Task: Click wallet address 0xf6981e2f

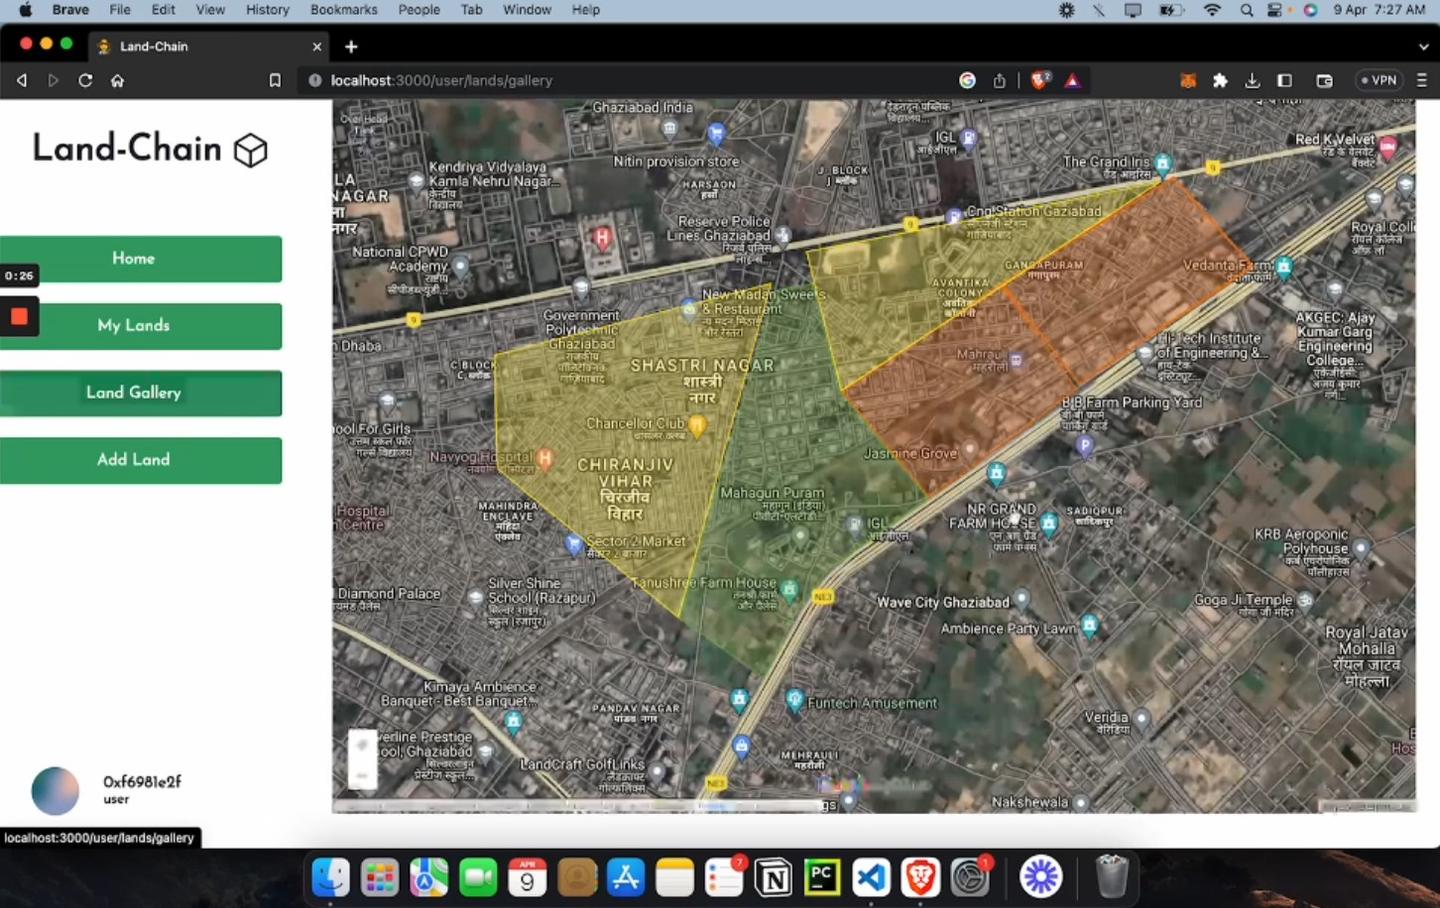Action: (x=142, y=782)
